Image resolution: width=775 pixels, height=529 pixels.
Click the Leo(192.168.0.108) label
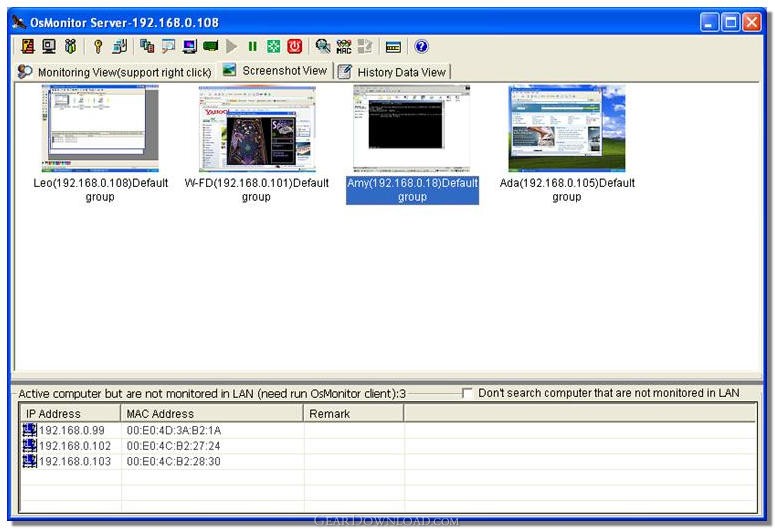tap(100, 190)
